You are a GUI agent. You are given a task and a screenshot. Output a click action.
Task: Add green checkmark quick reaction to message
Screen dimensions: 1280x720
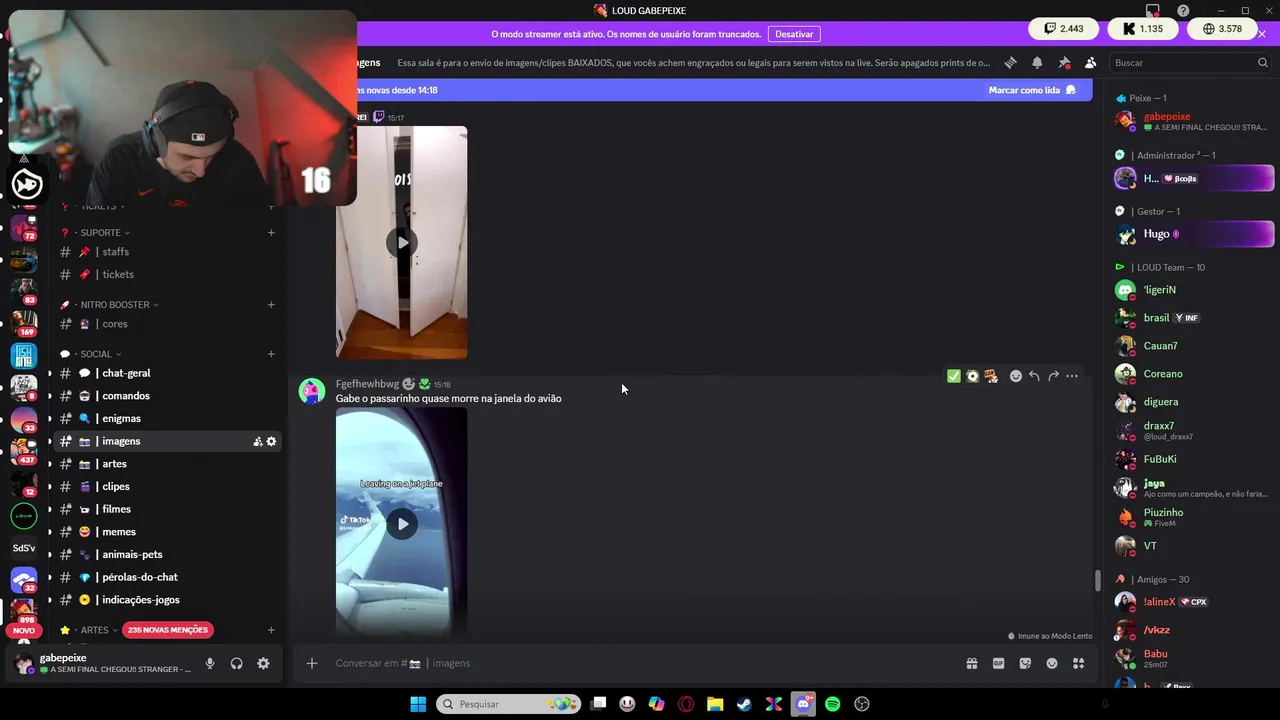tap(954, 376)
